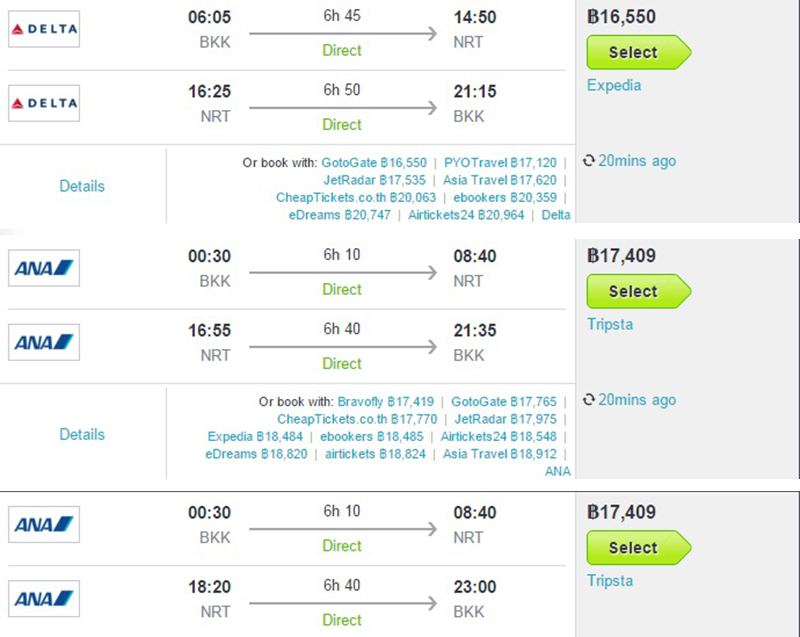Open the Expedia provider link under Delta price
Screen dimensions: 800x637
614,85
